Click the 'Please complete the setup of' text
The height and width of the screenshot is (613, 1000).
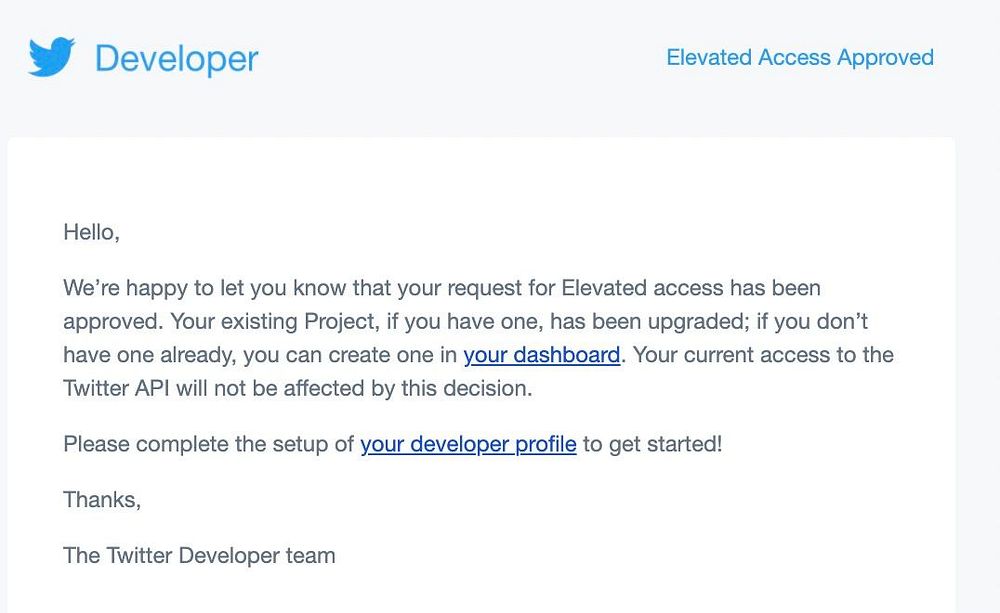pos(208,444)
